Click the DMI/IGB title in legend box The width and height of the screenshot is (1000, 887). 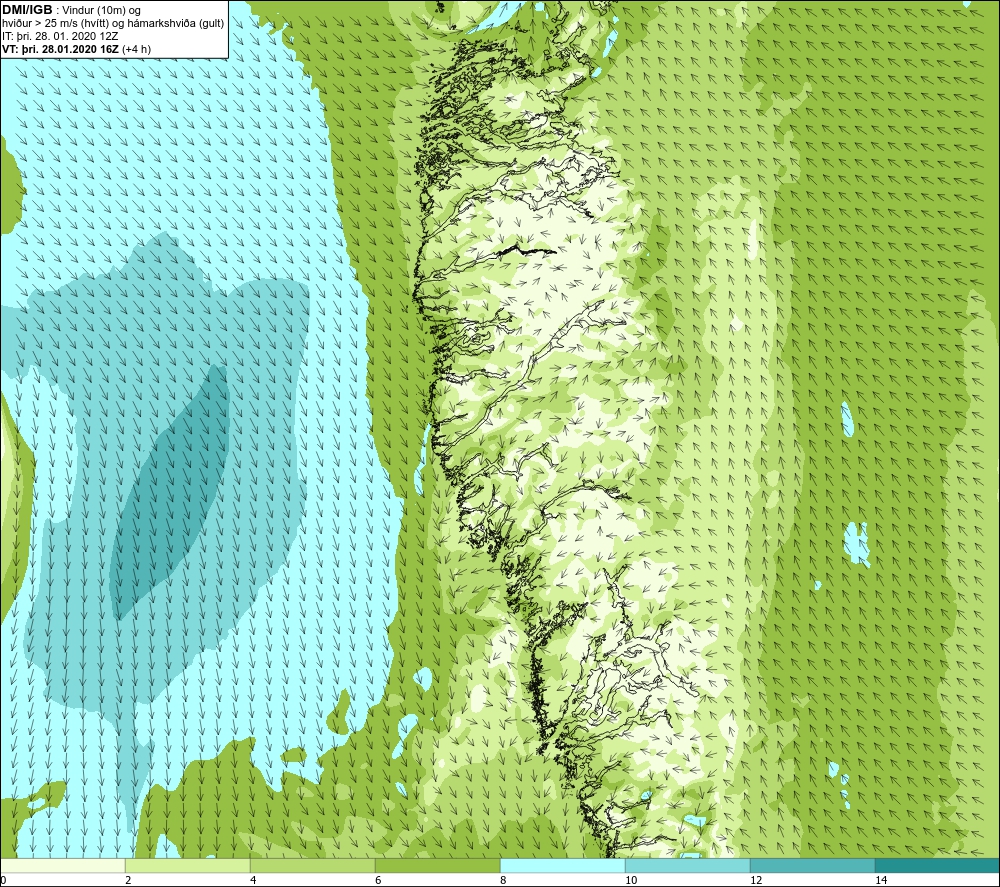coord(27,10)
